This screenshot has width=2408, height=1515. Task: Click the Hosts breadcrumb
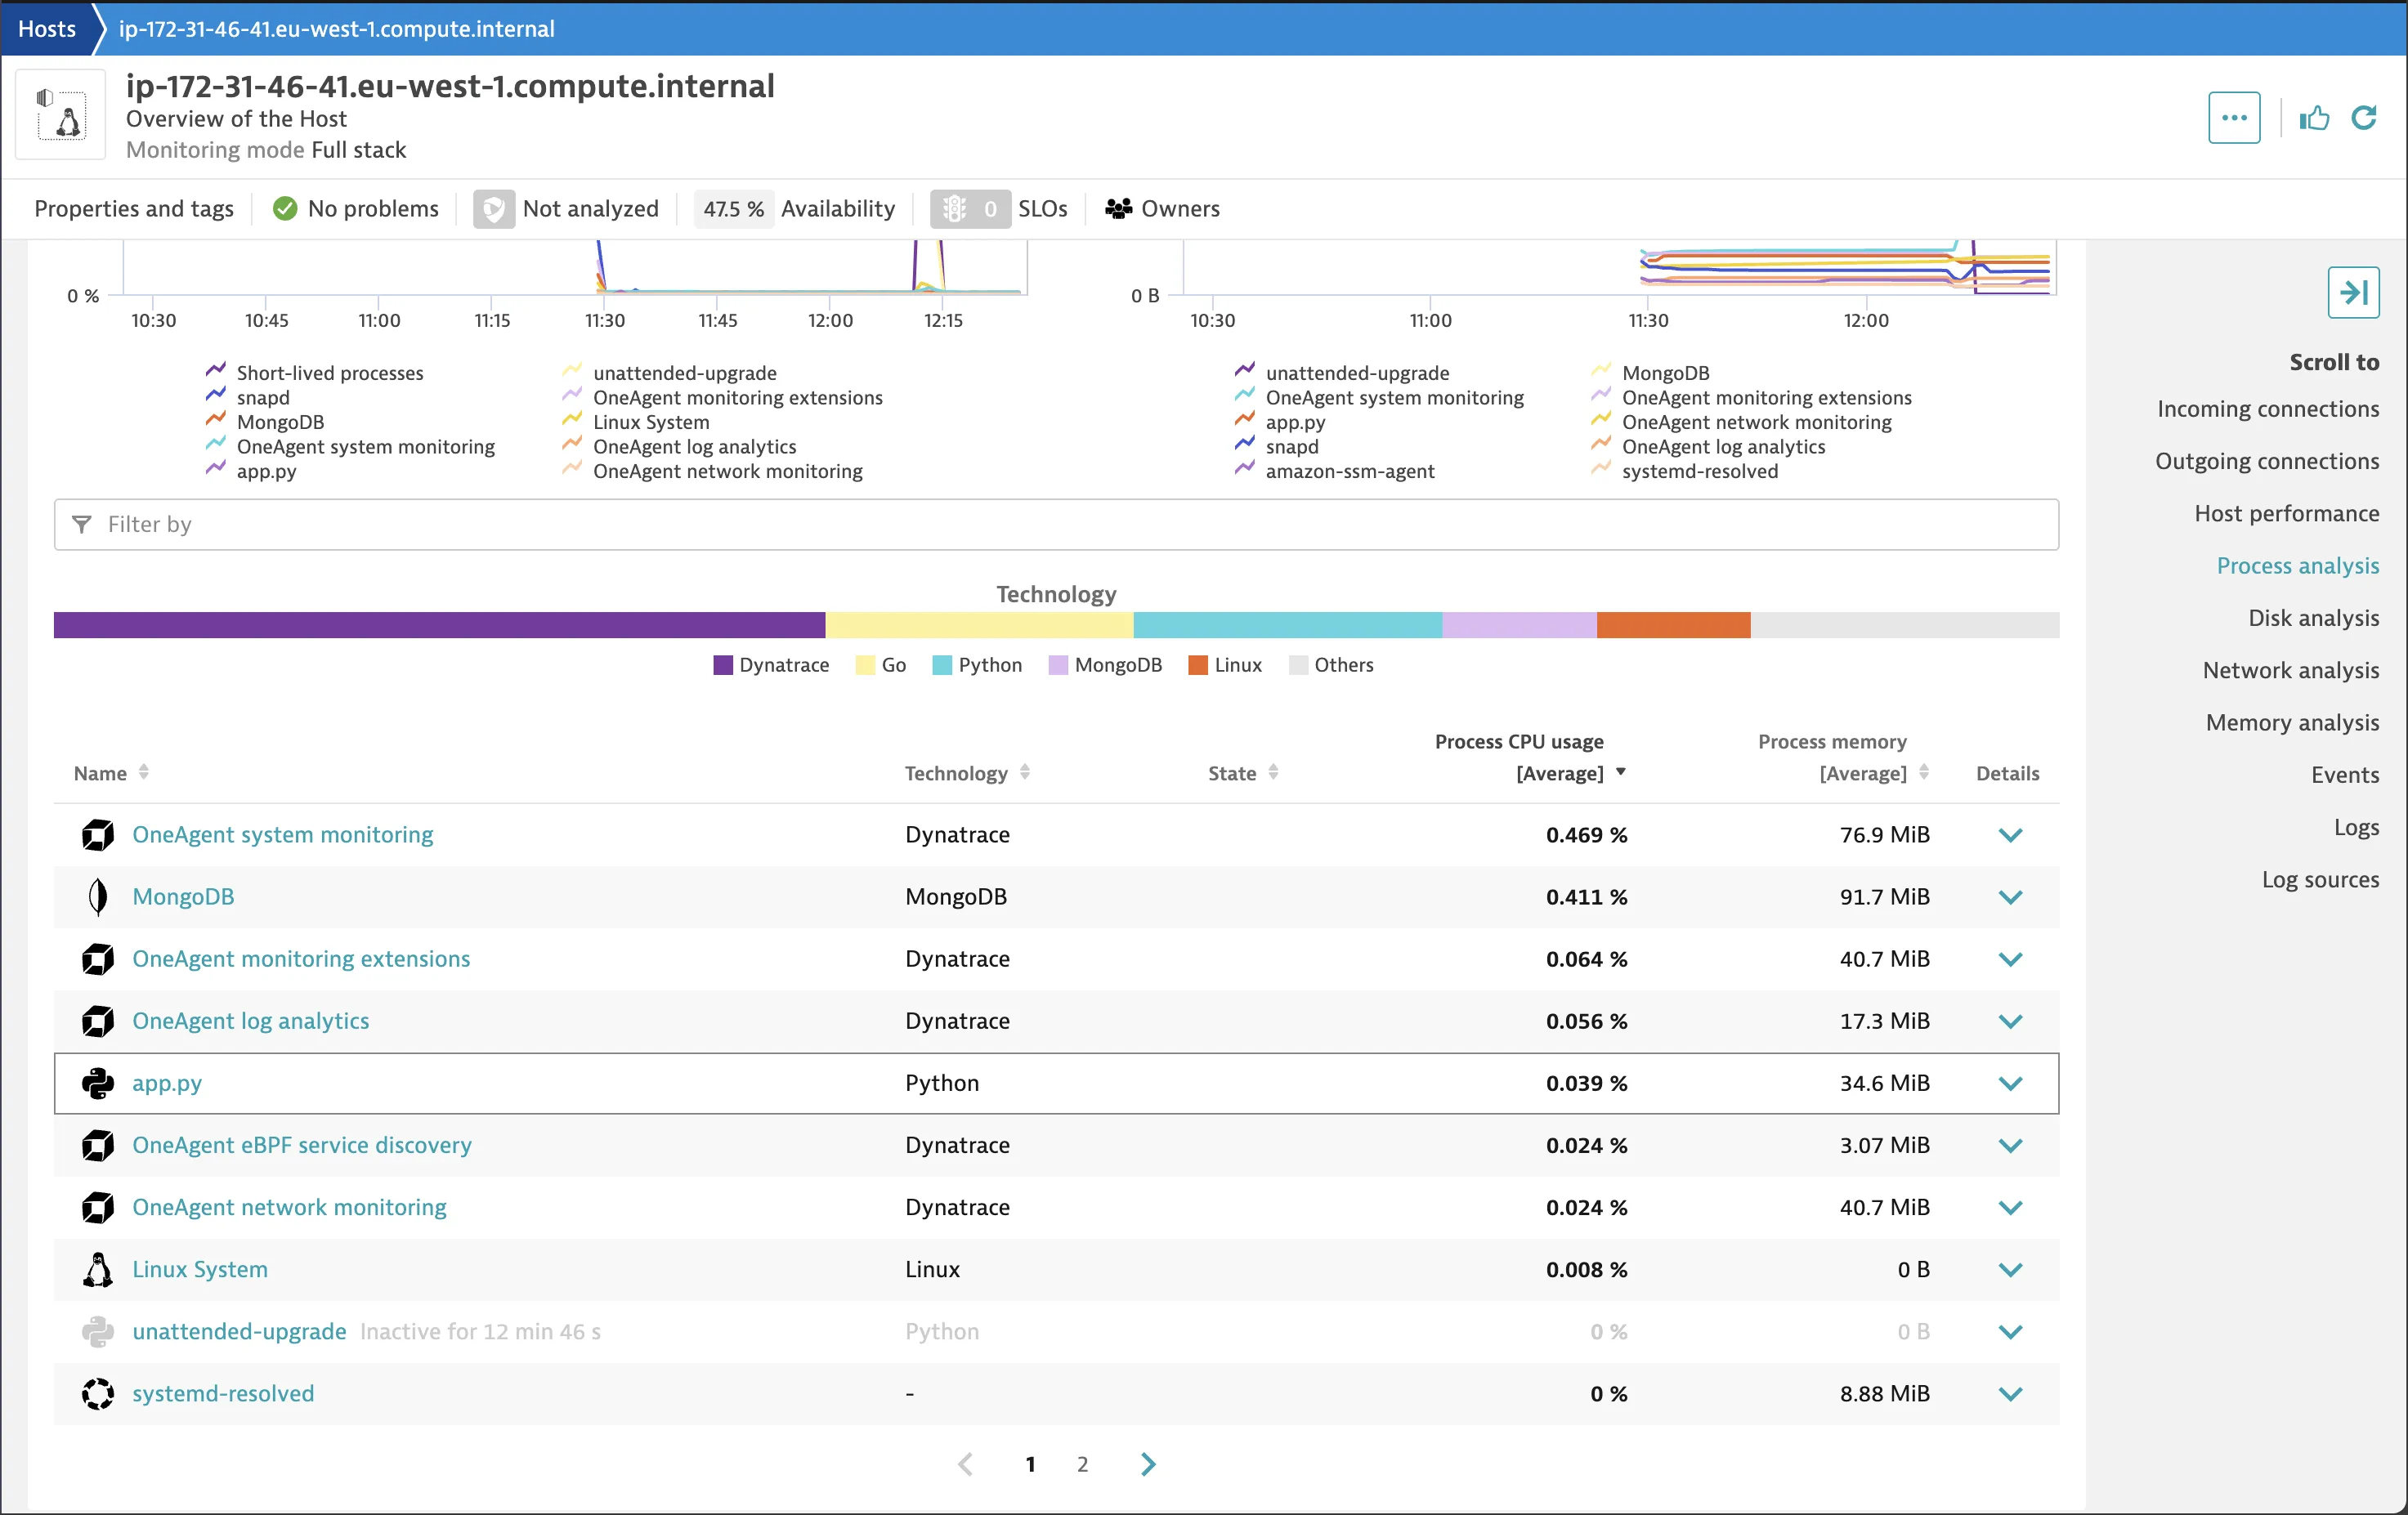point(46,28)
